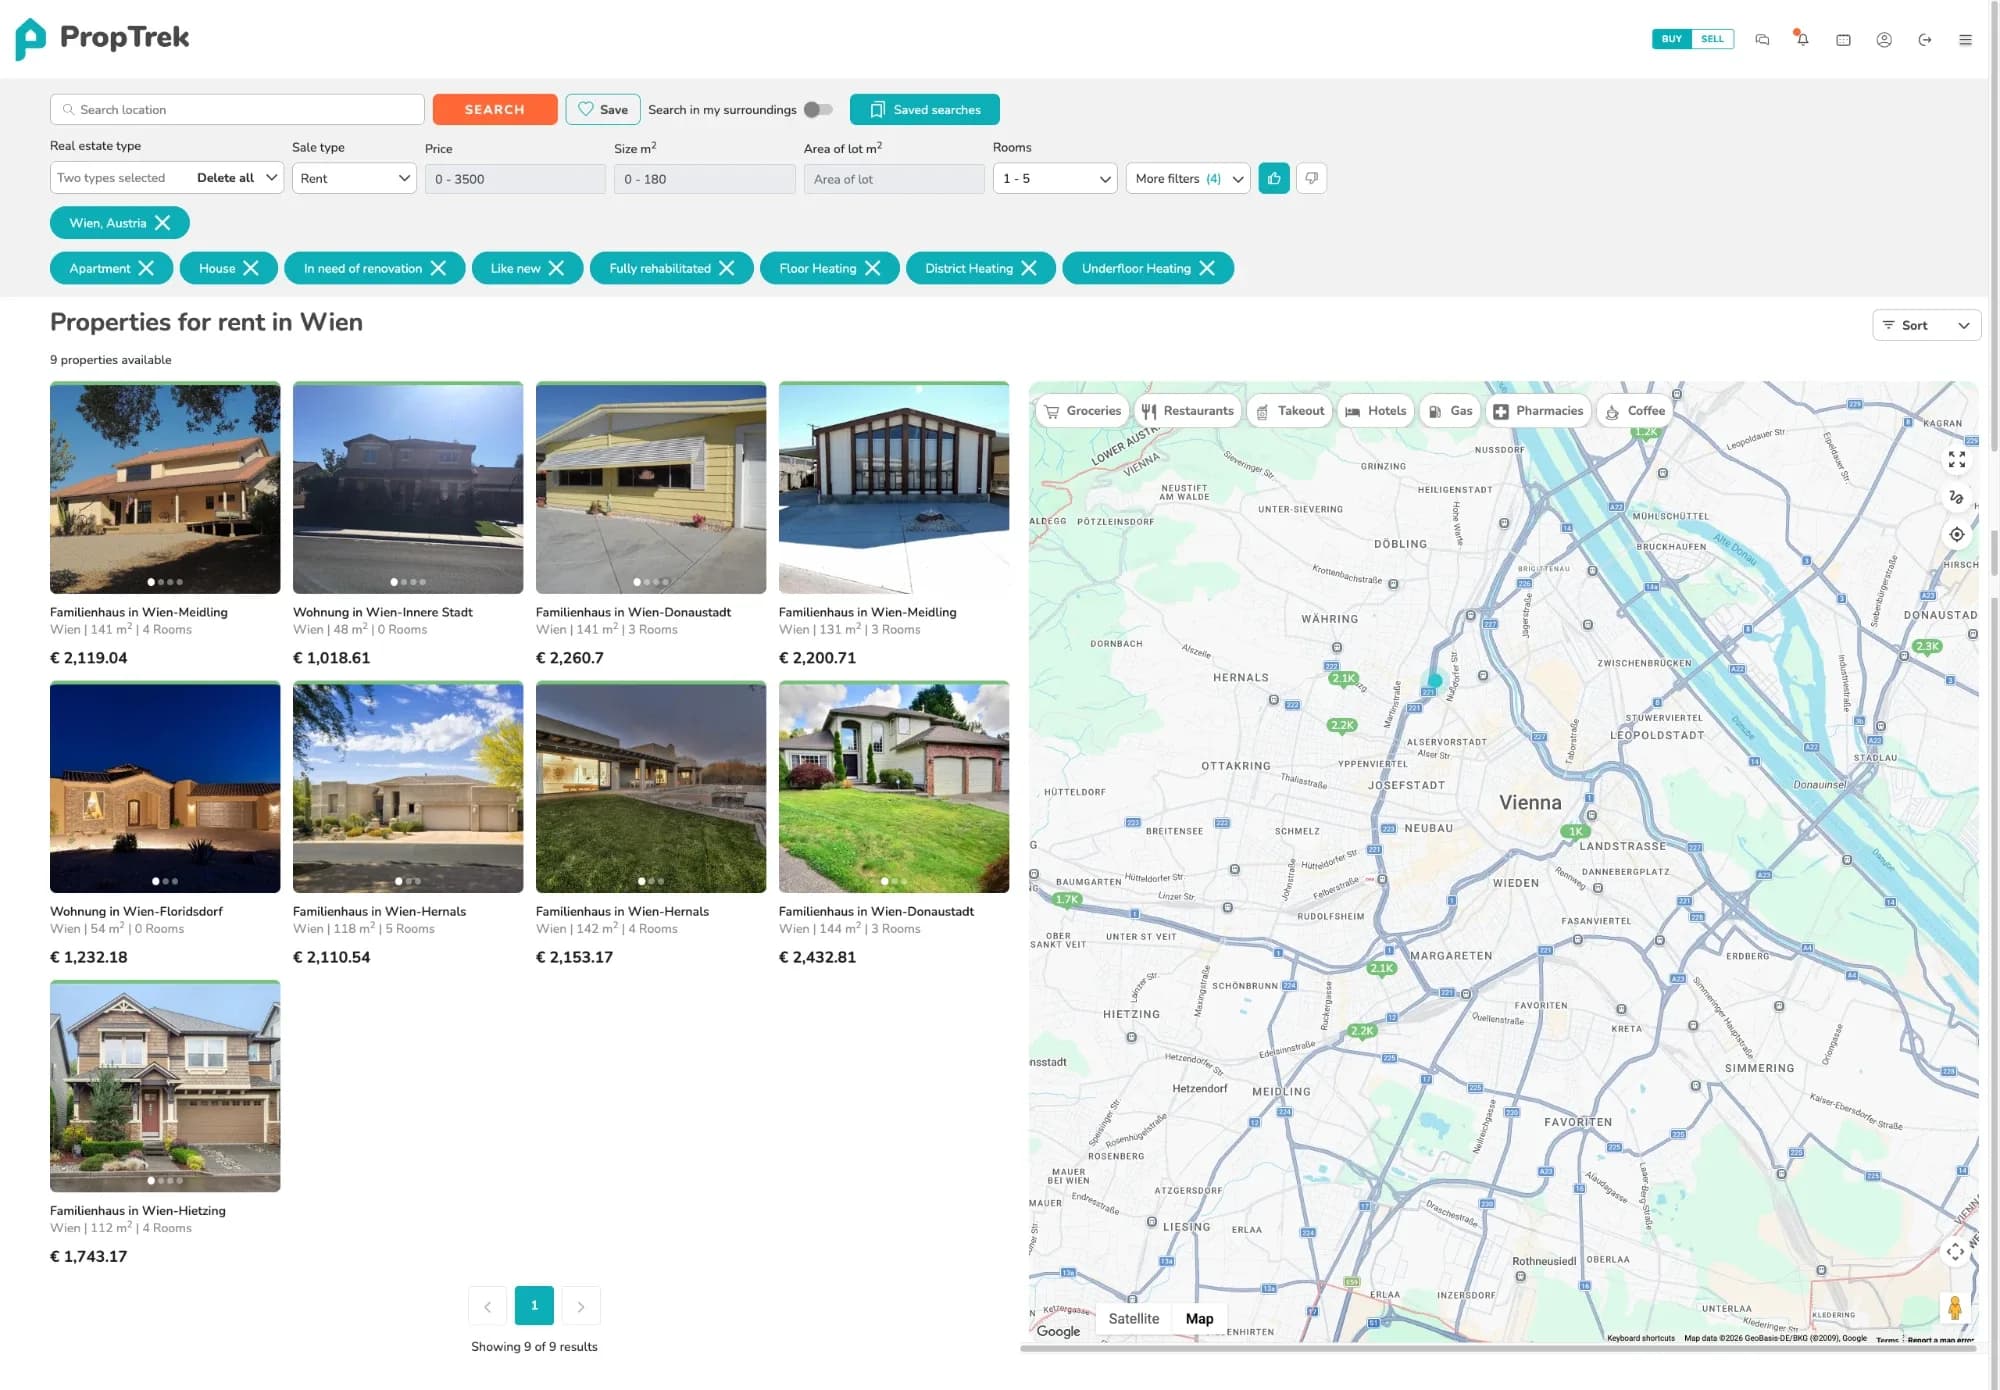Click the draw area icon on map
The height and width of the screenshot is (1390, 2000).
point(1957,497)
